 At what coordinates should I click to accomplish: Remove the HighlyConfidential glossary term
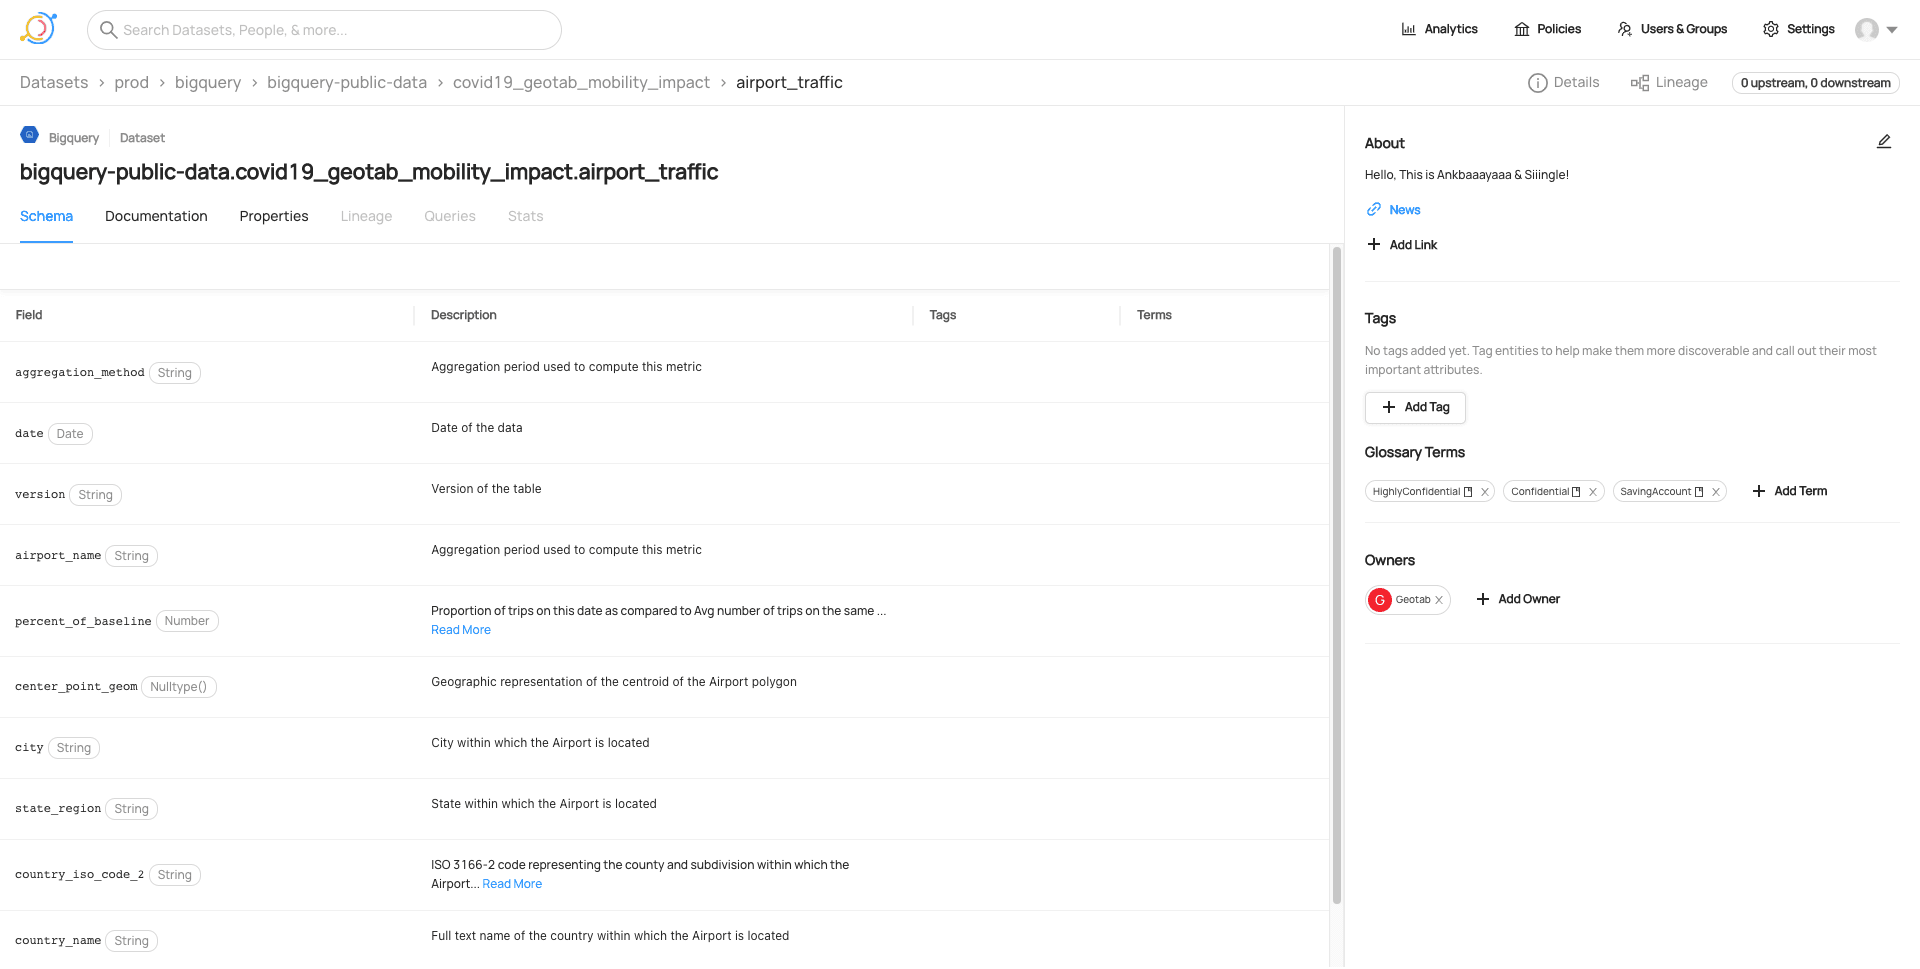1485,492
